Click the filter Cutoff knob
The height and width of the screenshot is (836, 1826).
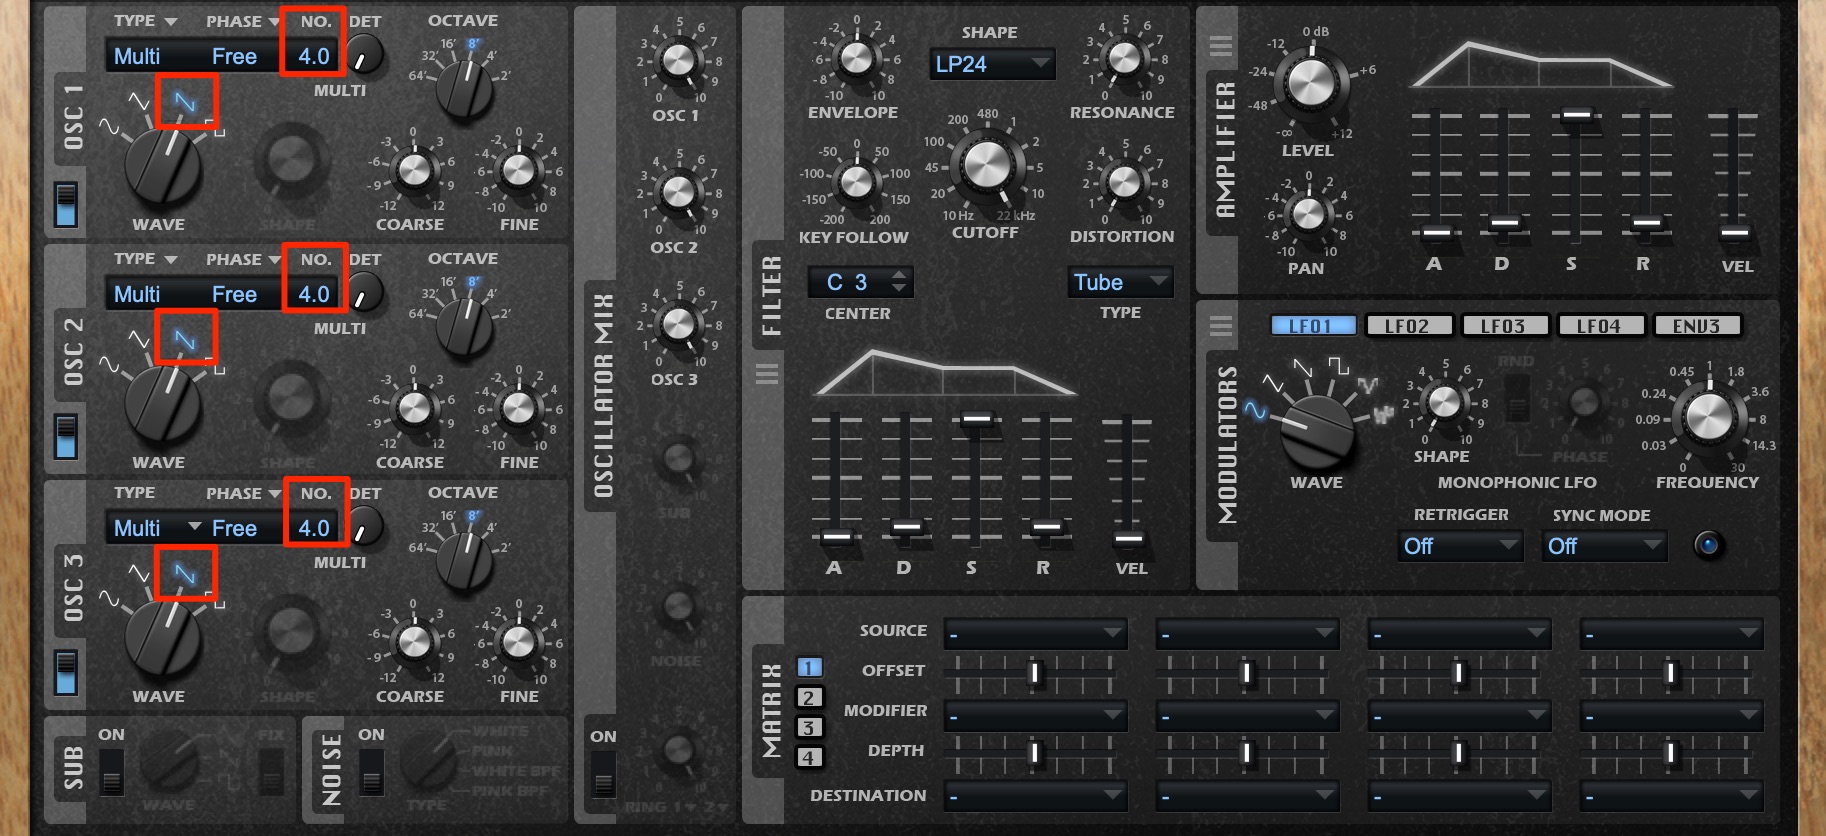(986, 164)
